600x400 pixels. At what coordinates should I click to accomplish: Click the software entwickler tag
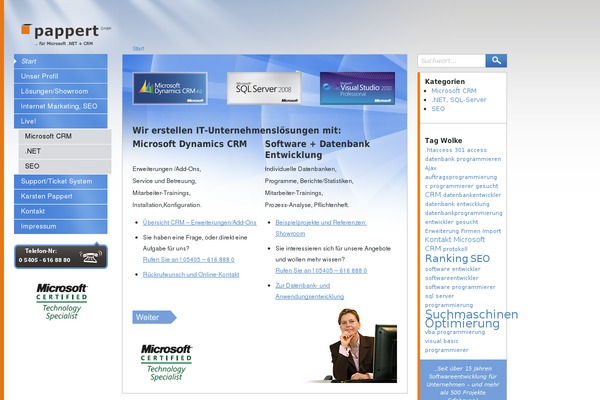click(x=452, y=269)
